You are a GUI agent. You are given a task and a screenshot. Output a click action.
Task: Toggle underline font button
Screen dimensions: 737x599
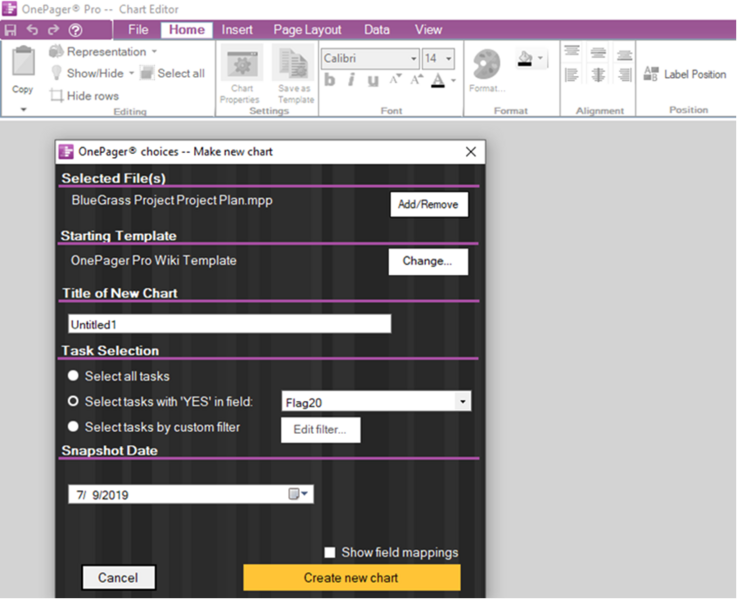coord(373,80)
